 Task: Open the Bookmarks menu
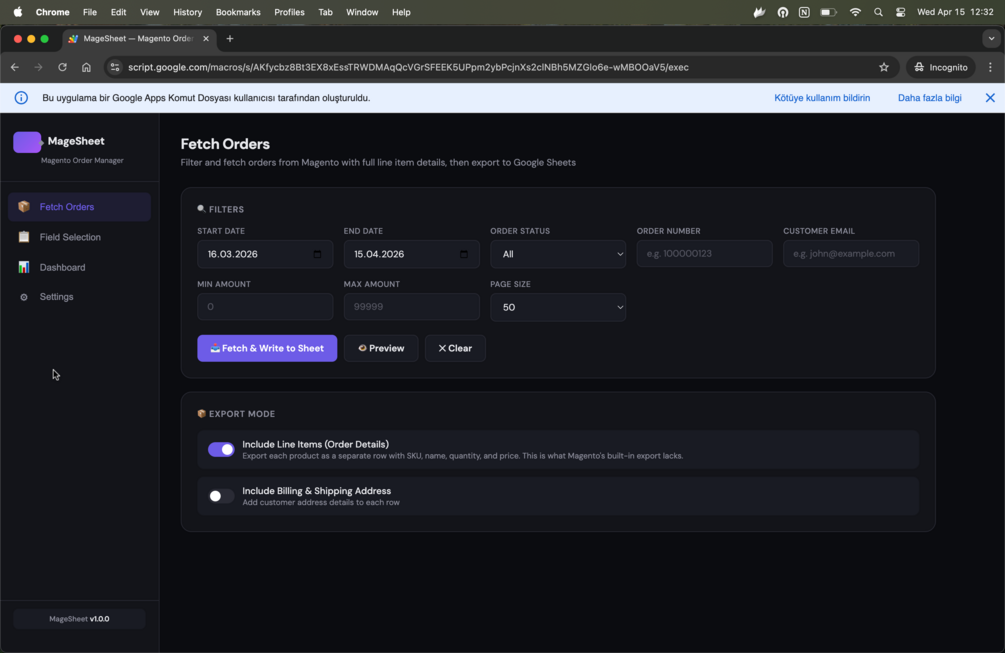click(x=238, y=12)
